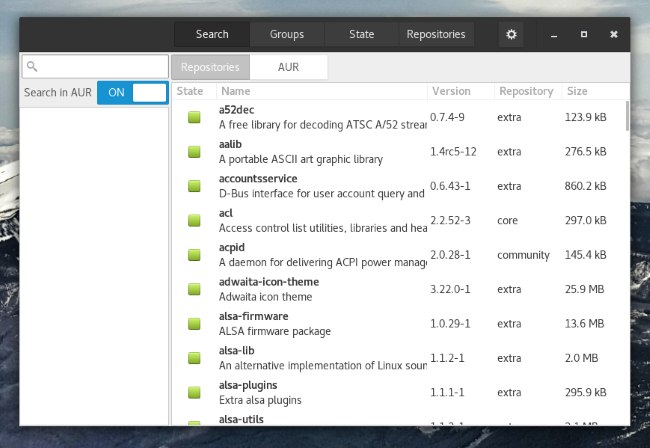Click the 'Extra alsa plugins' description
650x448 pixels.
(x=260, y=400)
